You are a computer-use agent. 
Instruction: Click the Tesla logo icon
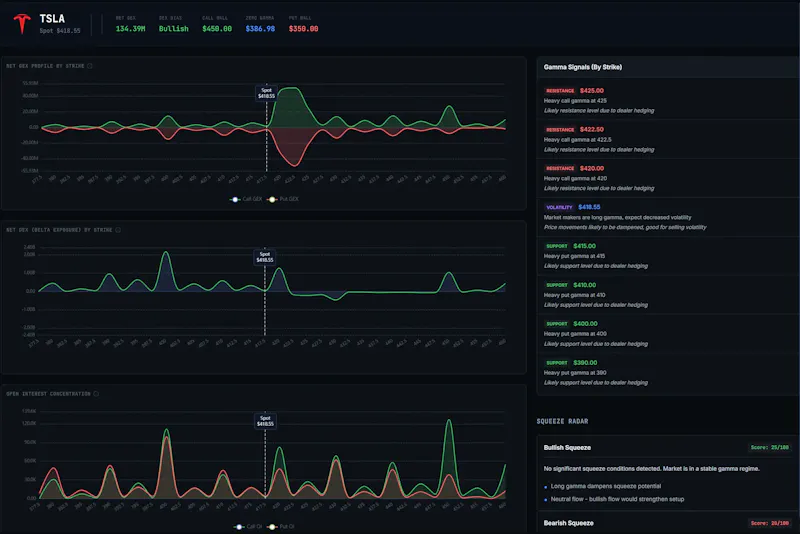[x=22, y=23]
